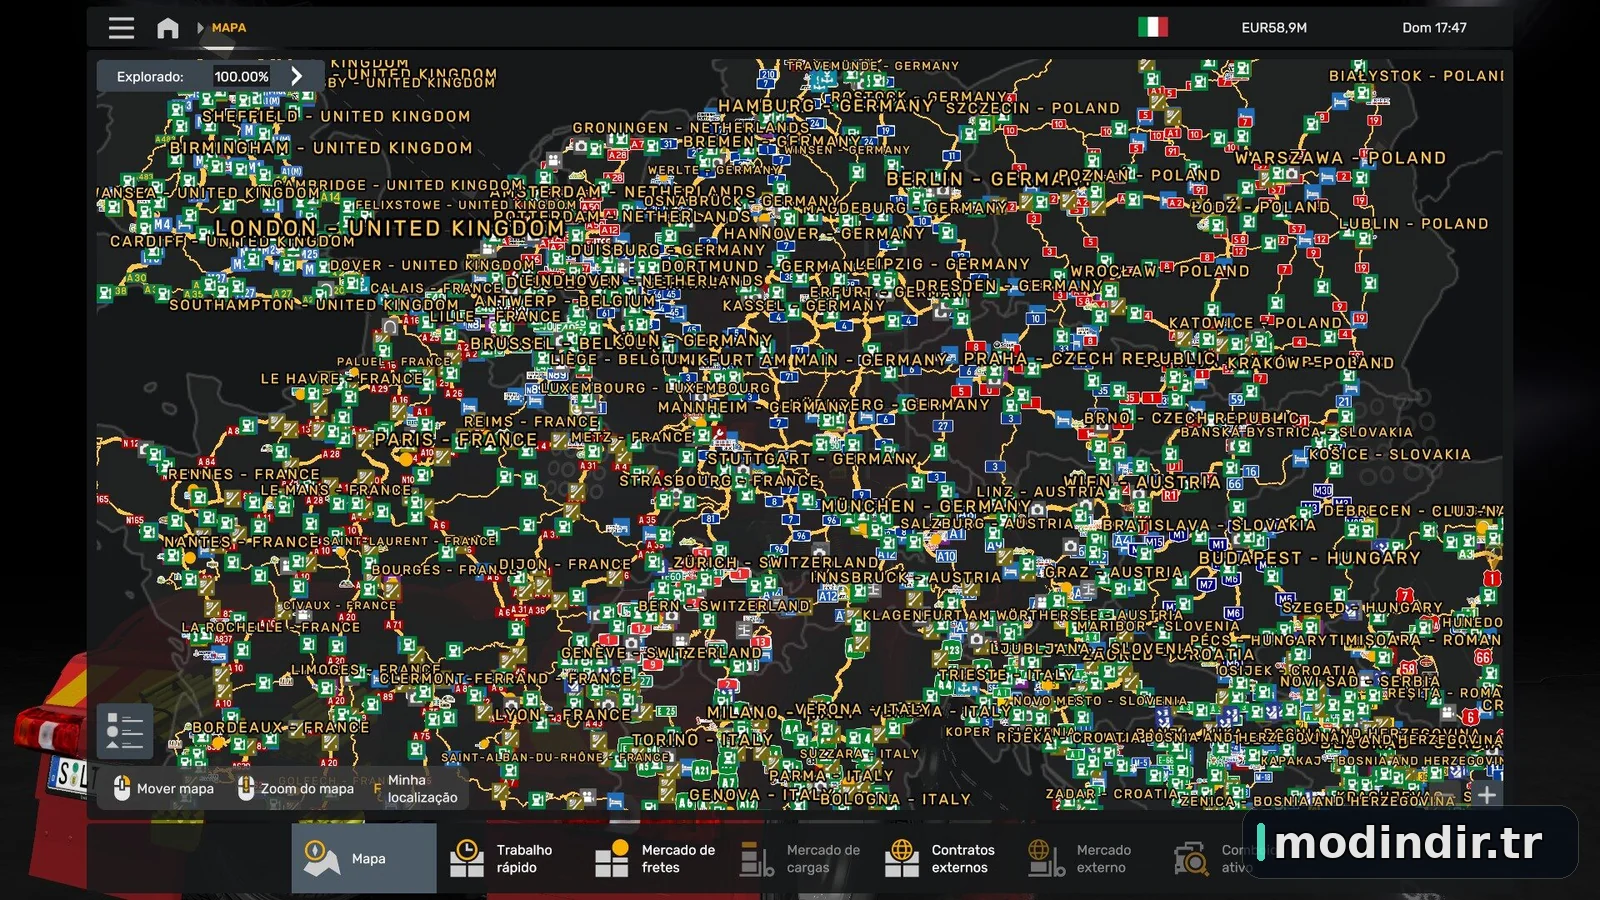Image resolution: width=1600 pixels, height=900 pixels.
Task: Click the ŁÓDŹ - POLAND label
Action: click(x=1261, y=207)
